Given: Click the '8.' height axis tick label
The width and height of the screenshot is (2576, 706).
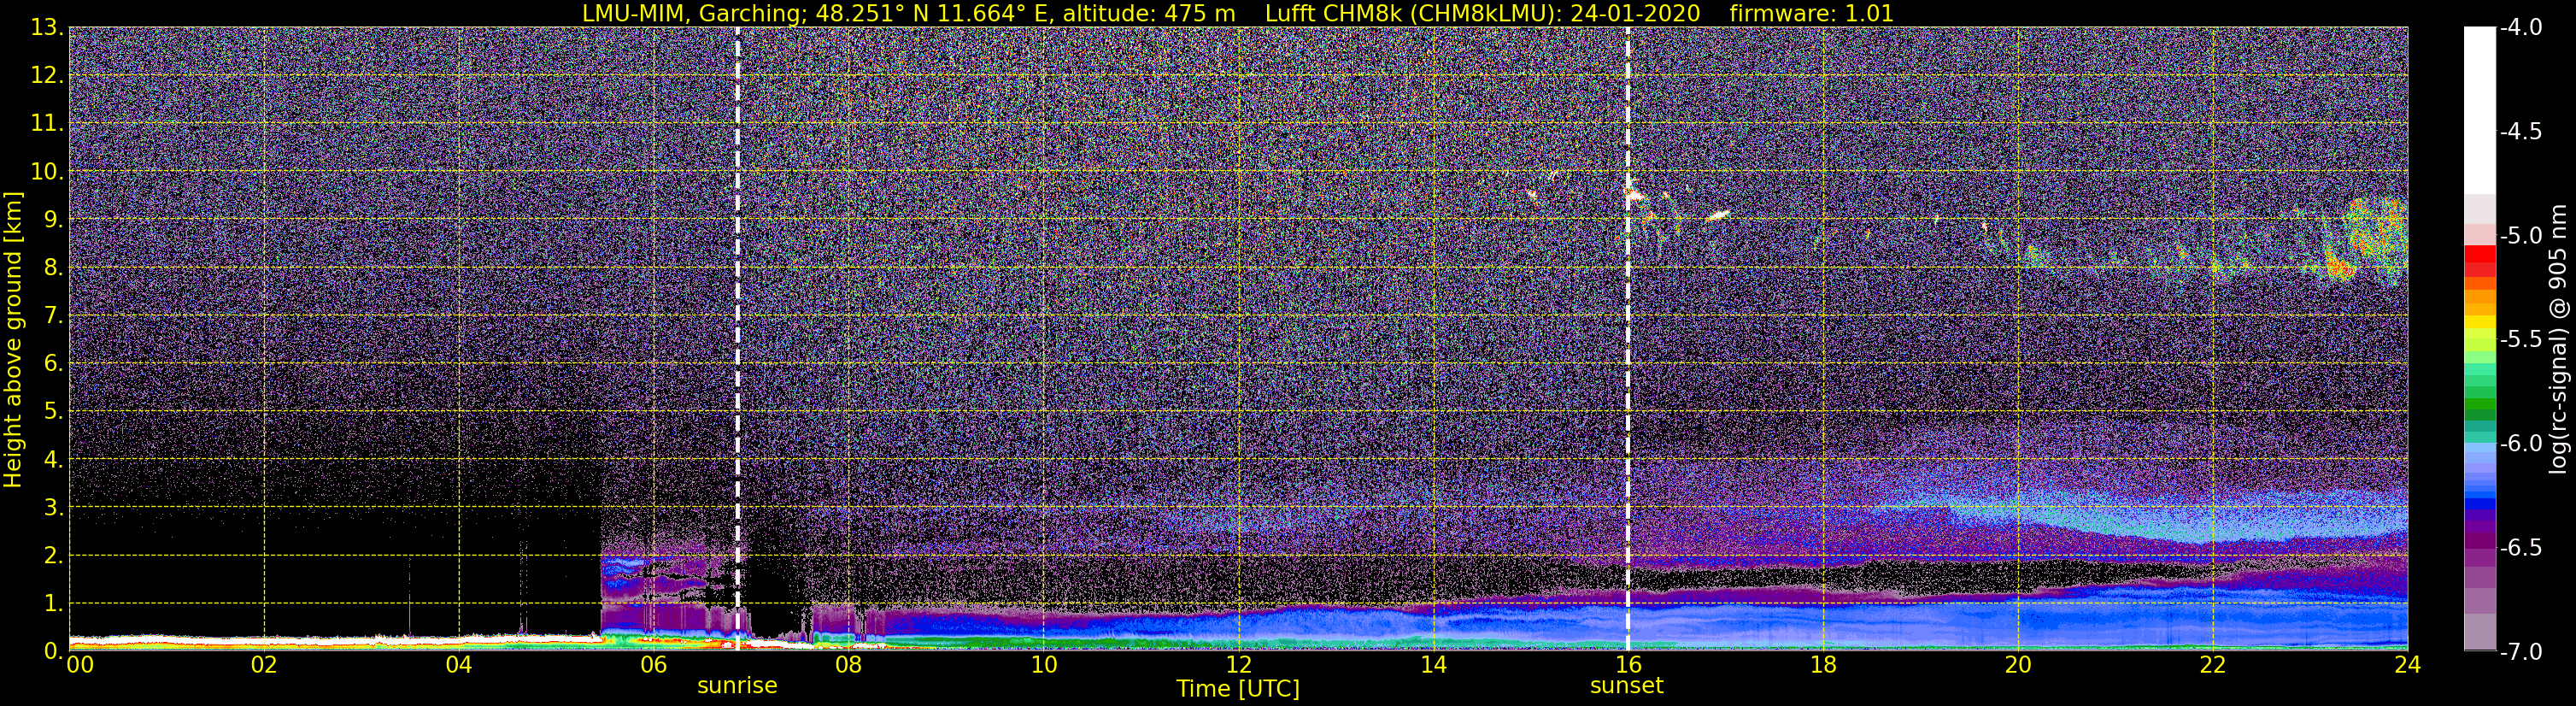Looking at the screenshot, I should [x=53, y=268].
